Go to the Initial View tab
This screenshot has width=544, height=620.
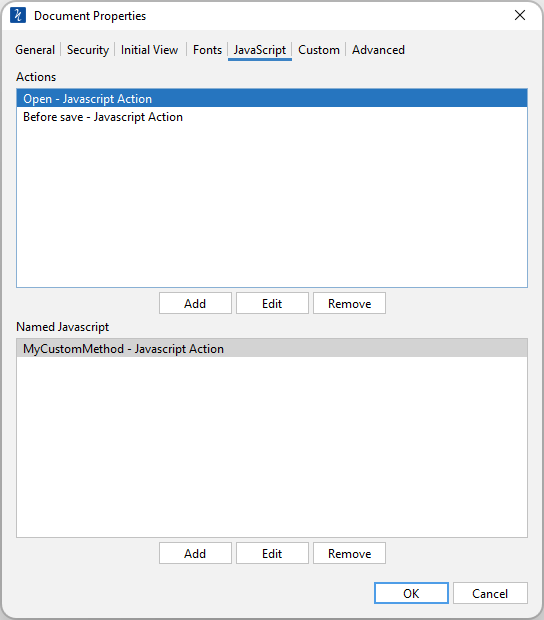(149, 50)
